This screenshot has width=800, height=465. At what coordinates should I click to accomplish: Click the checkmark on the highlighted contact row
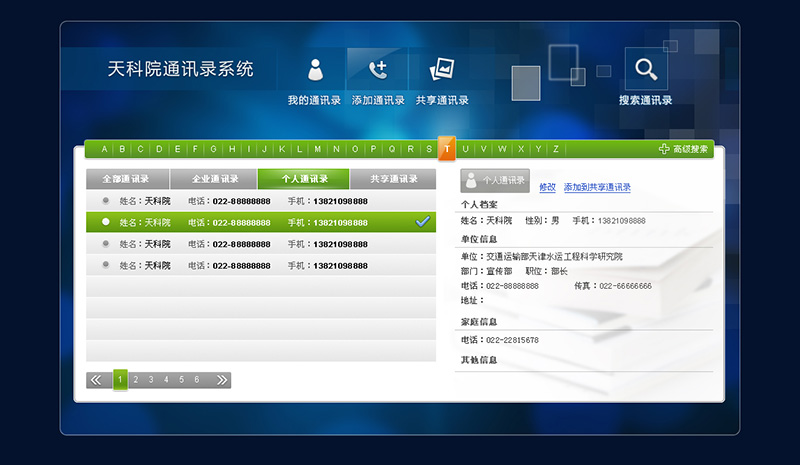click(422, 222)
